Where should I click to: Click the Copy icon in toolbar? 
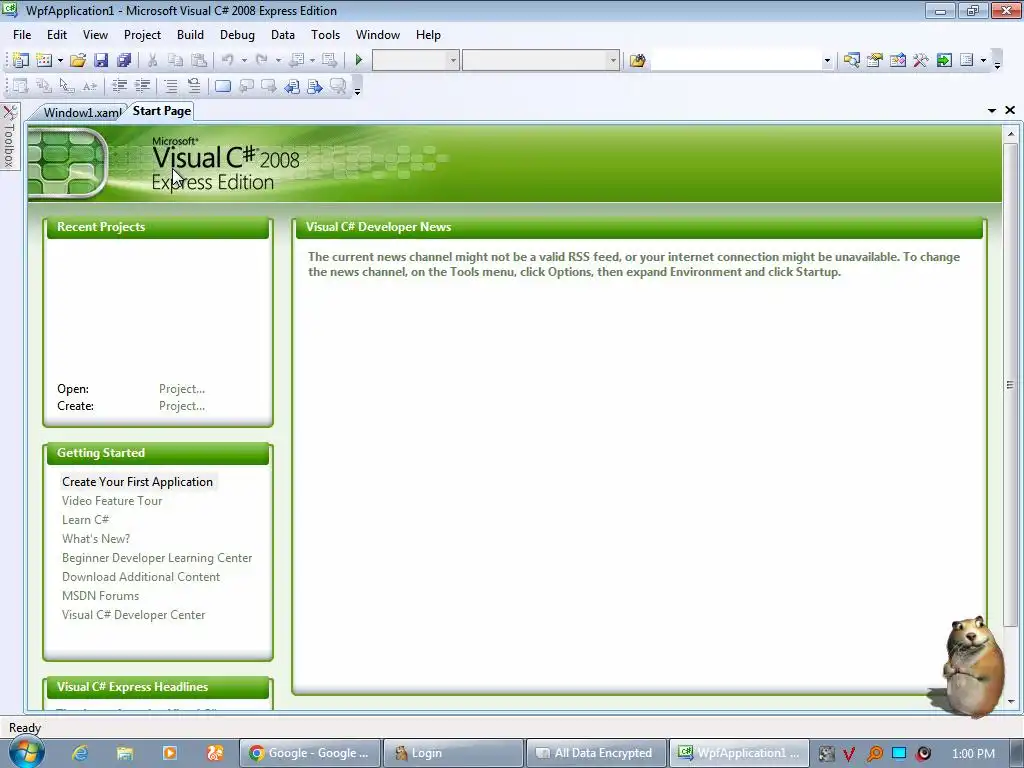click(x=175, y=60)
